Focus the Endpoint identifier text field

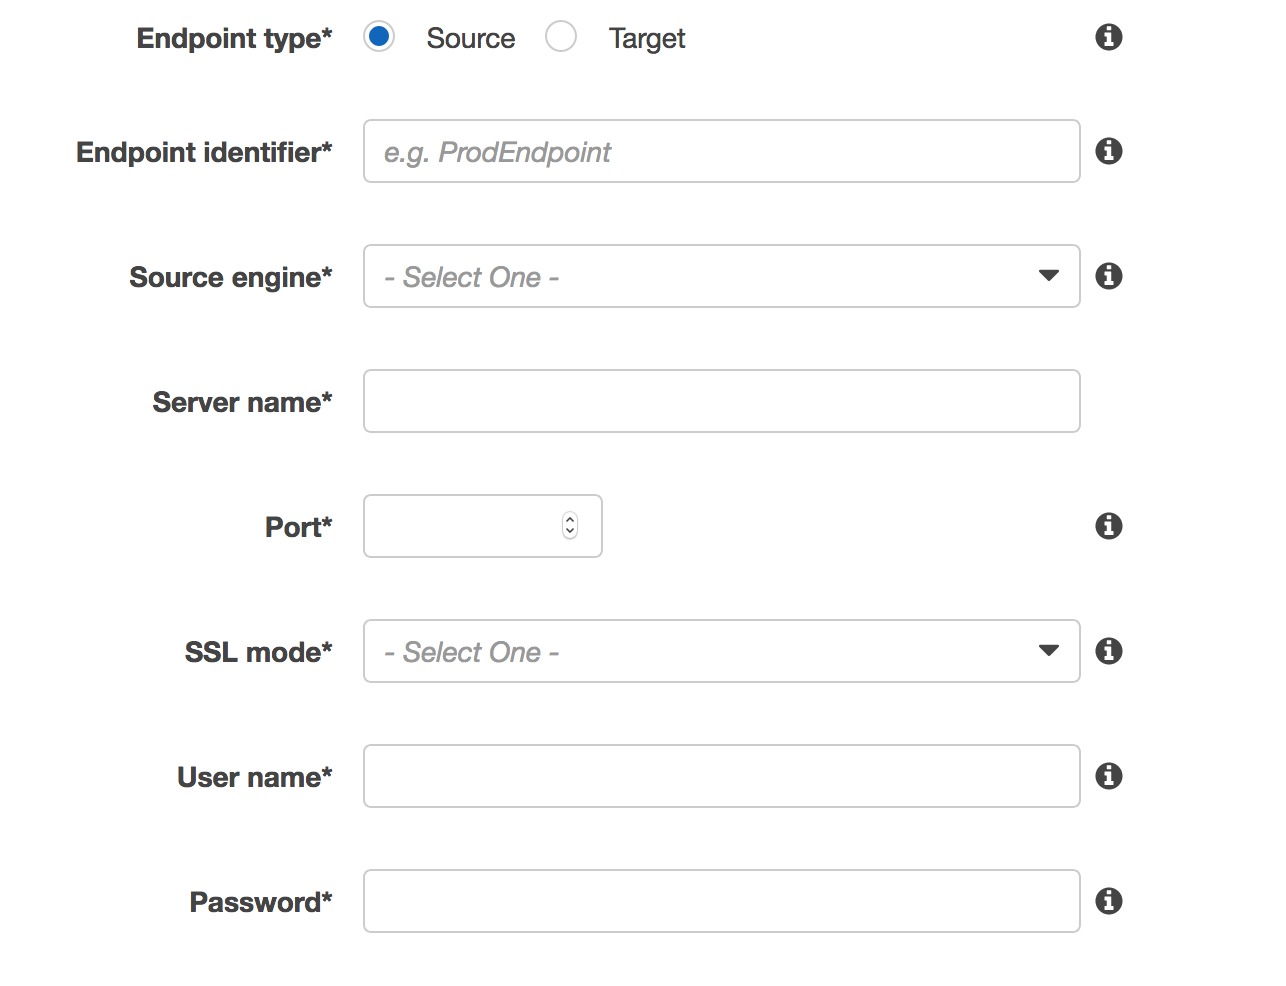click(x=721, y=151)
